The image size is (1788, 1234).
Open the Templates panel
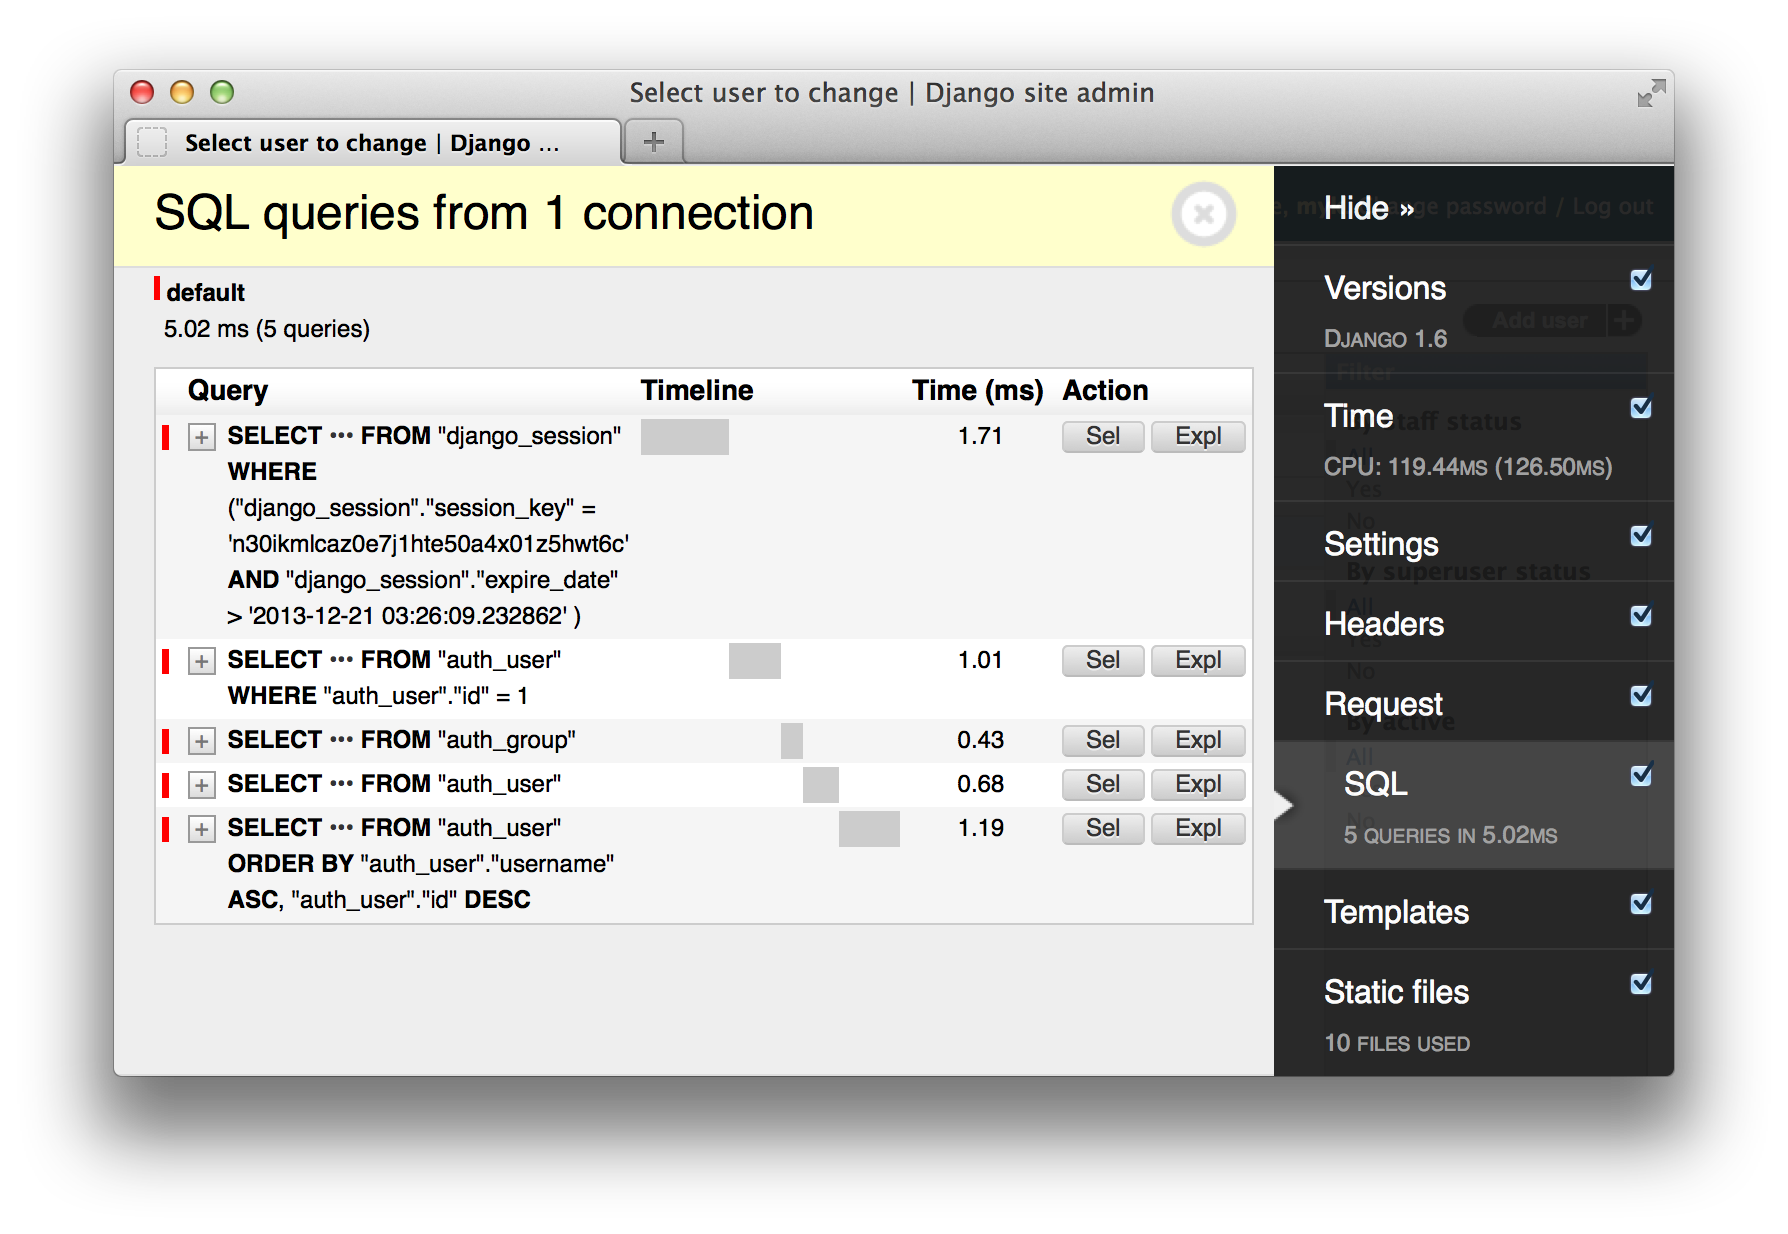pos(1396,911)
